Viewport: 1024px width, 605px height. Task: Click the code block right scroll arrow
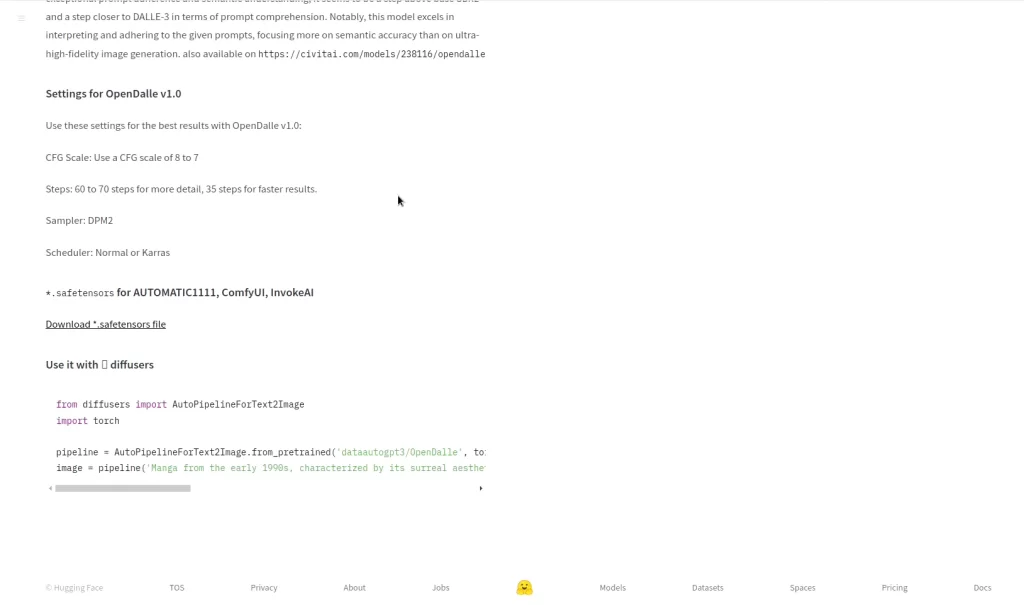click(481, 489)
